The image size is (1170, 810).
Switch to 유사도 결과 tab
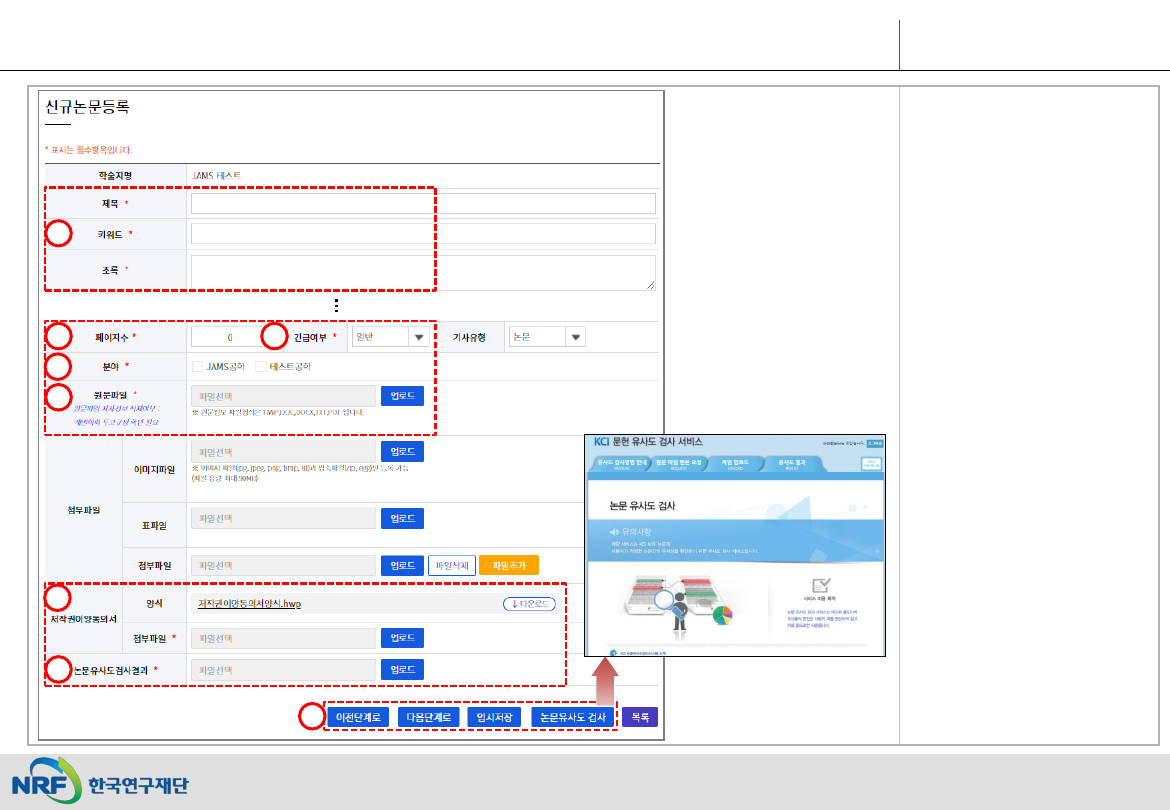(x=791, y=464)
